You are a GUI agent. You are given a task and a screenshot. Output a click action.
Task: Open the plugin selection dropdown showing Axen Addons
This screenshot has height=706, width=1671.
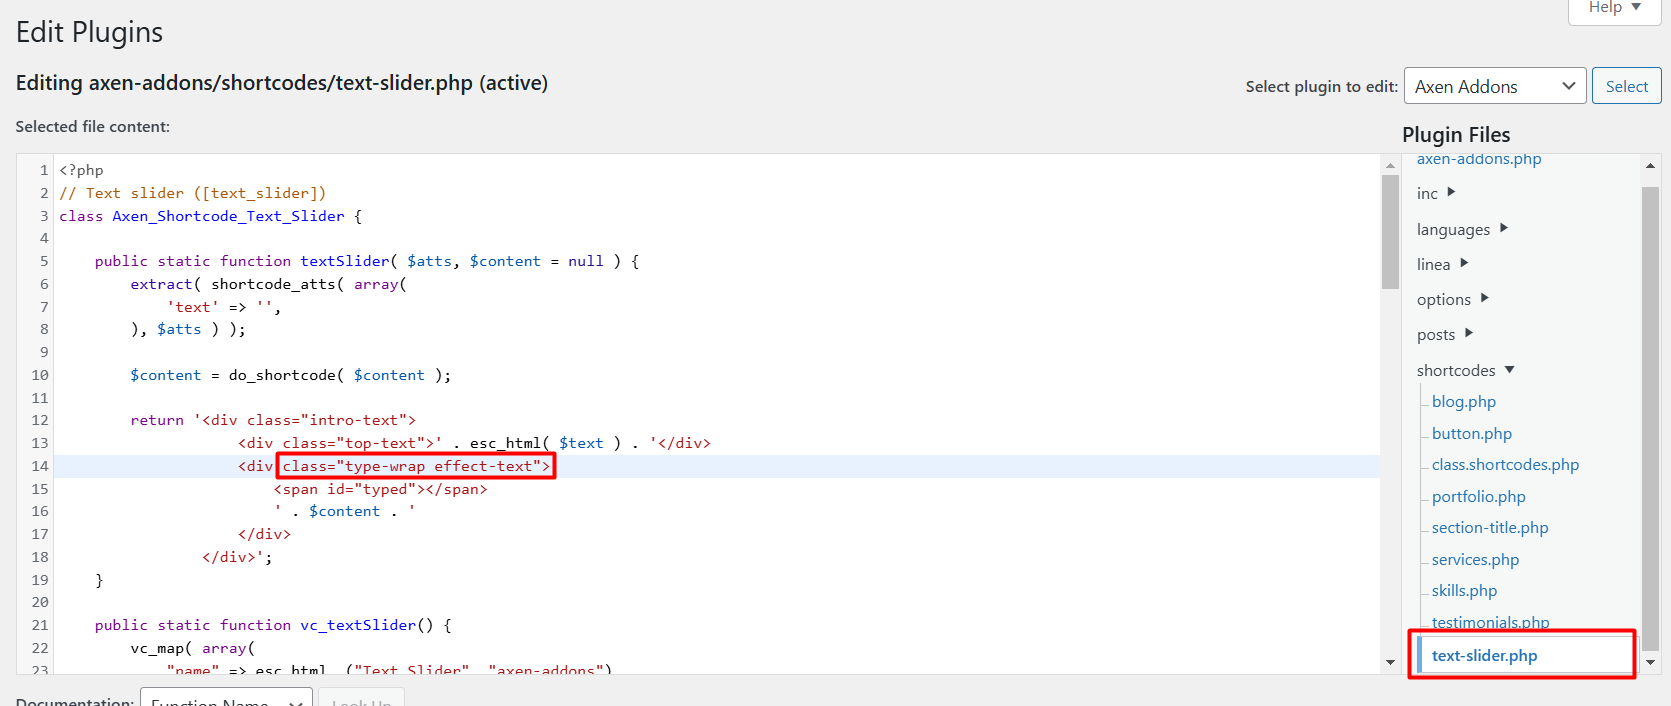(x=1495, y=86)
